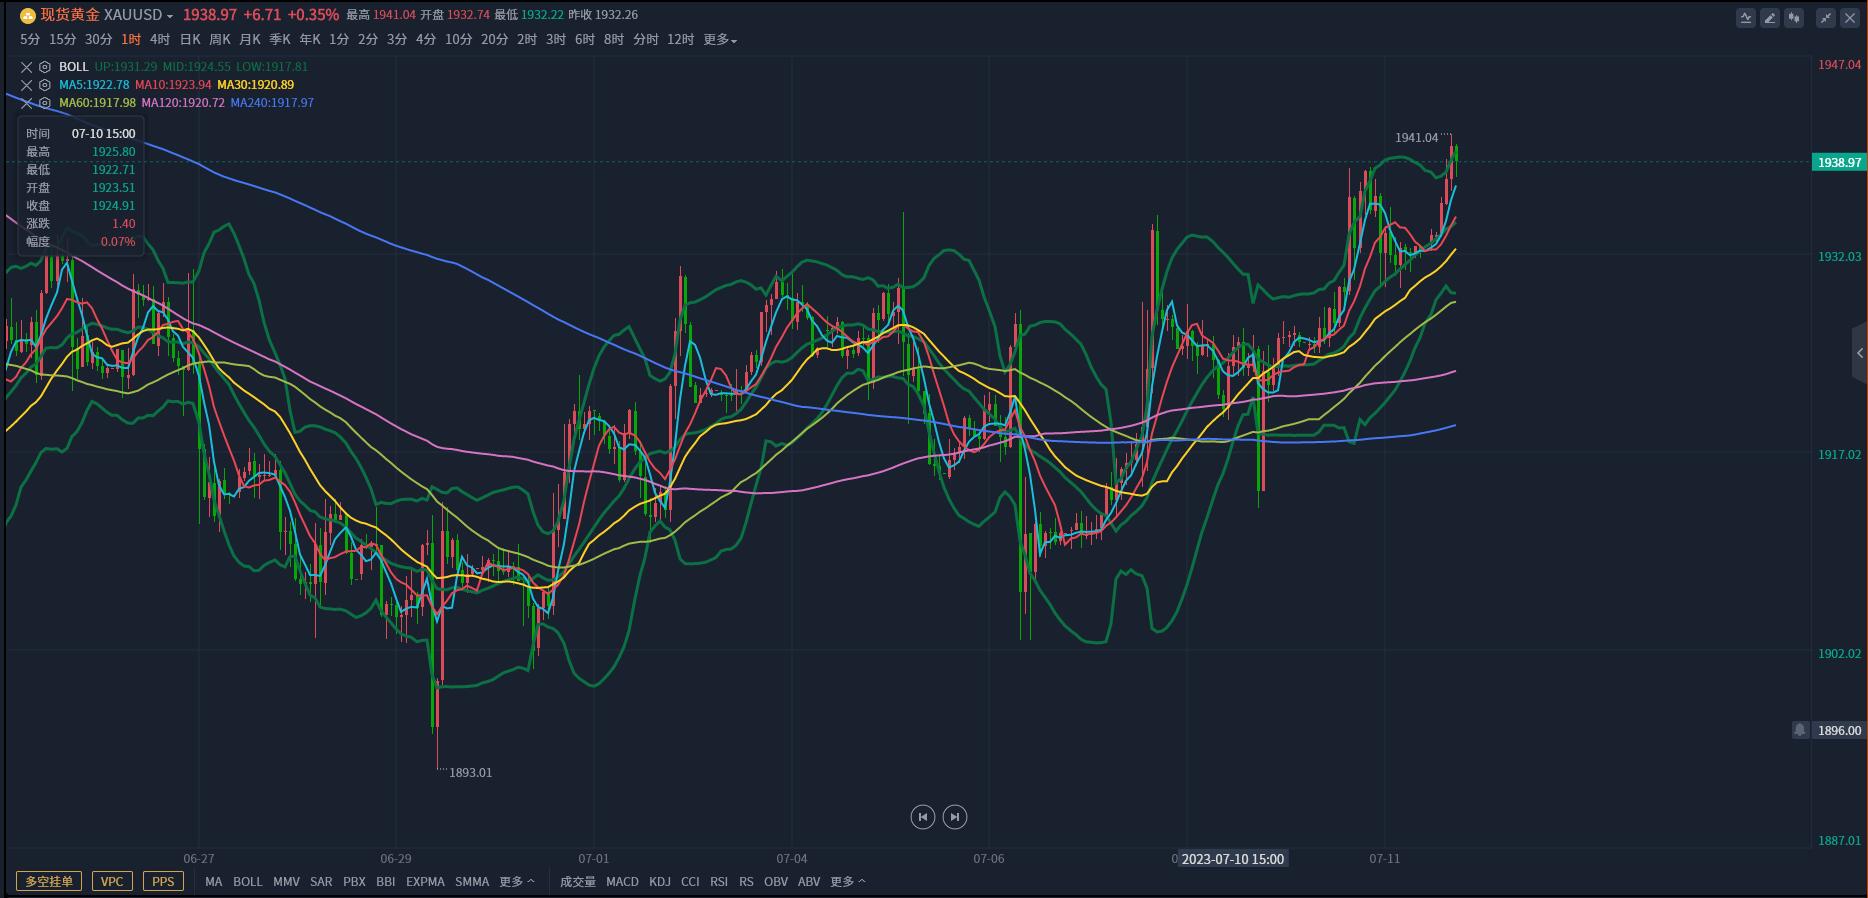1868x898 pixels.
Task: Toggle the MMV indicator
Action: pyautogui.click(x=286, y=882)
